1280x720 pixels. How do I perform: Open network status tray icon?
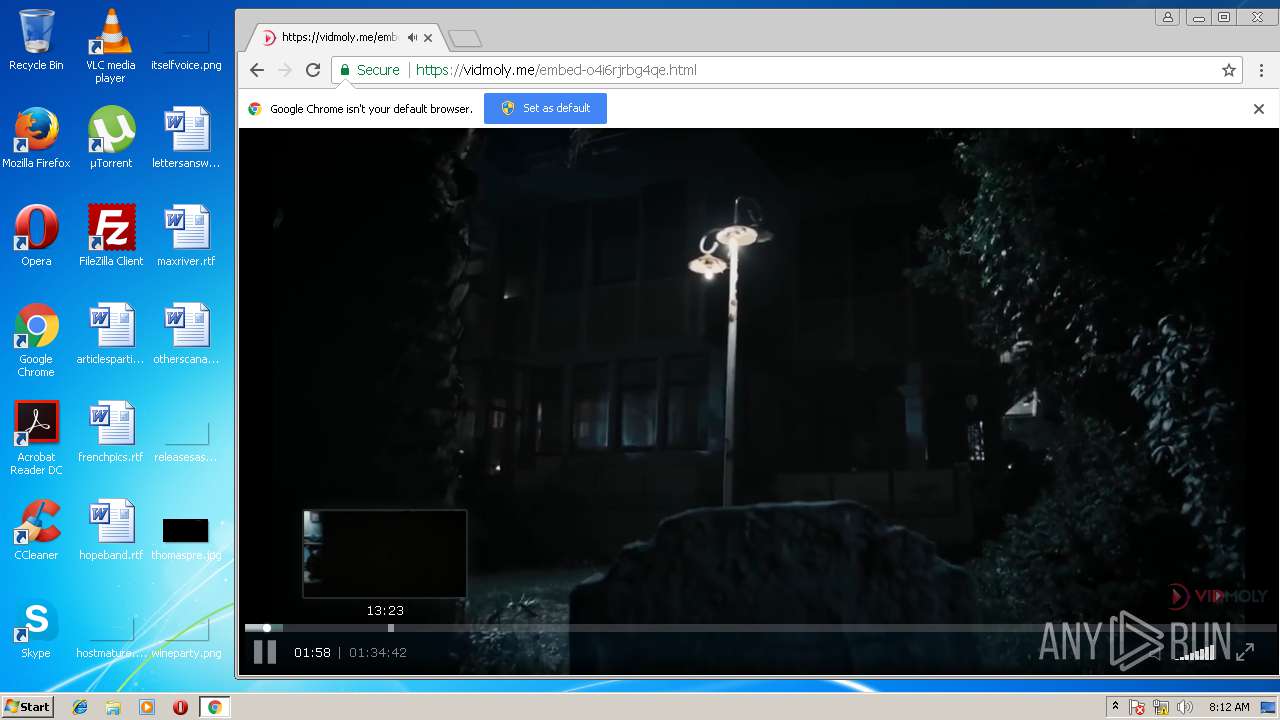[1161, 707]
